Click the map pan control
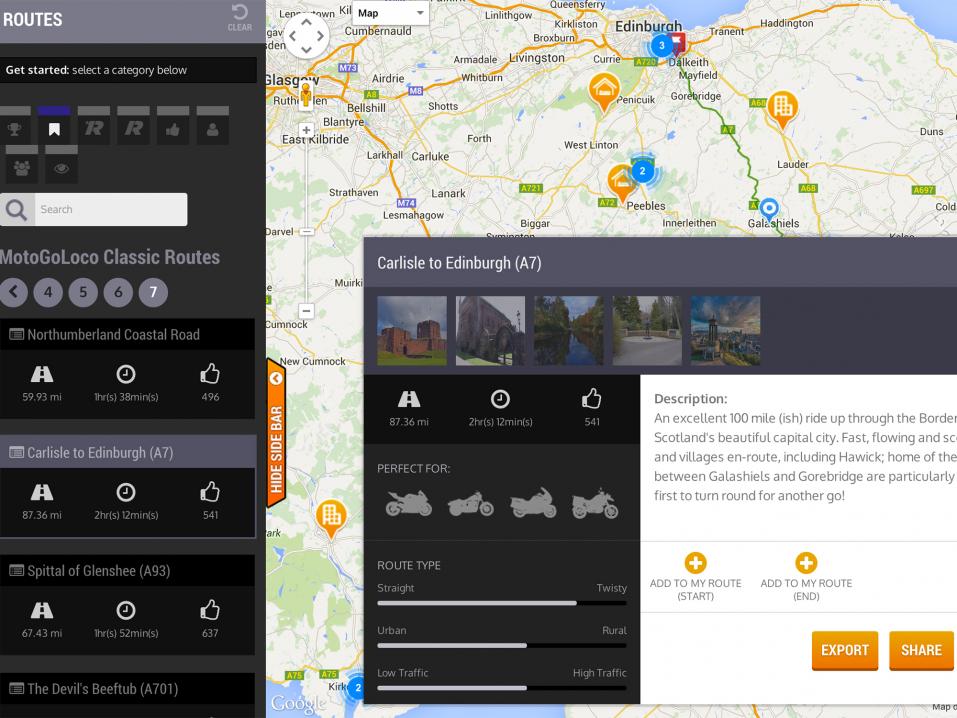 [306, 37]
